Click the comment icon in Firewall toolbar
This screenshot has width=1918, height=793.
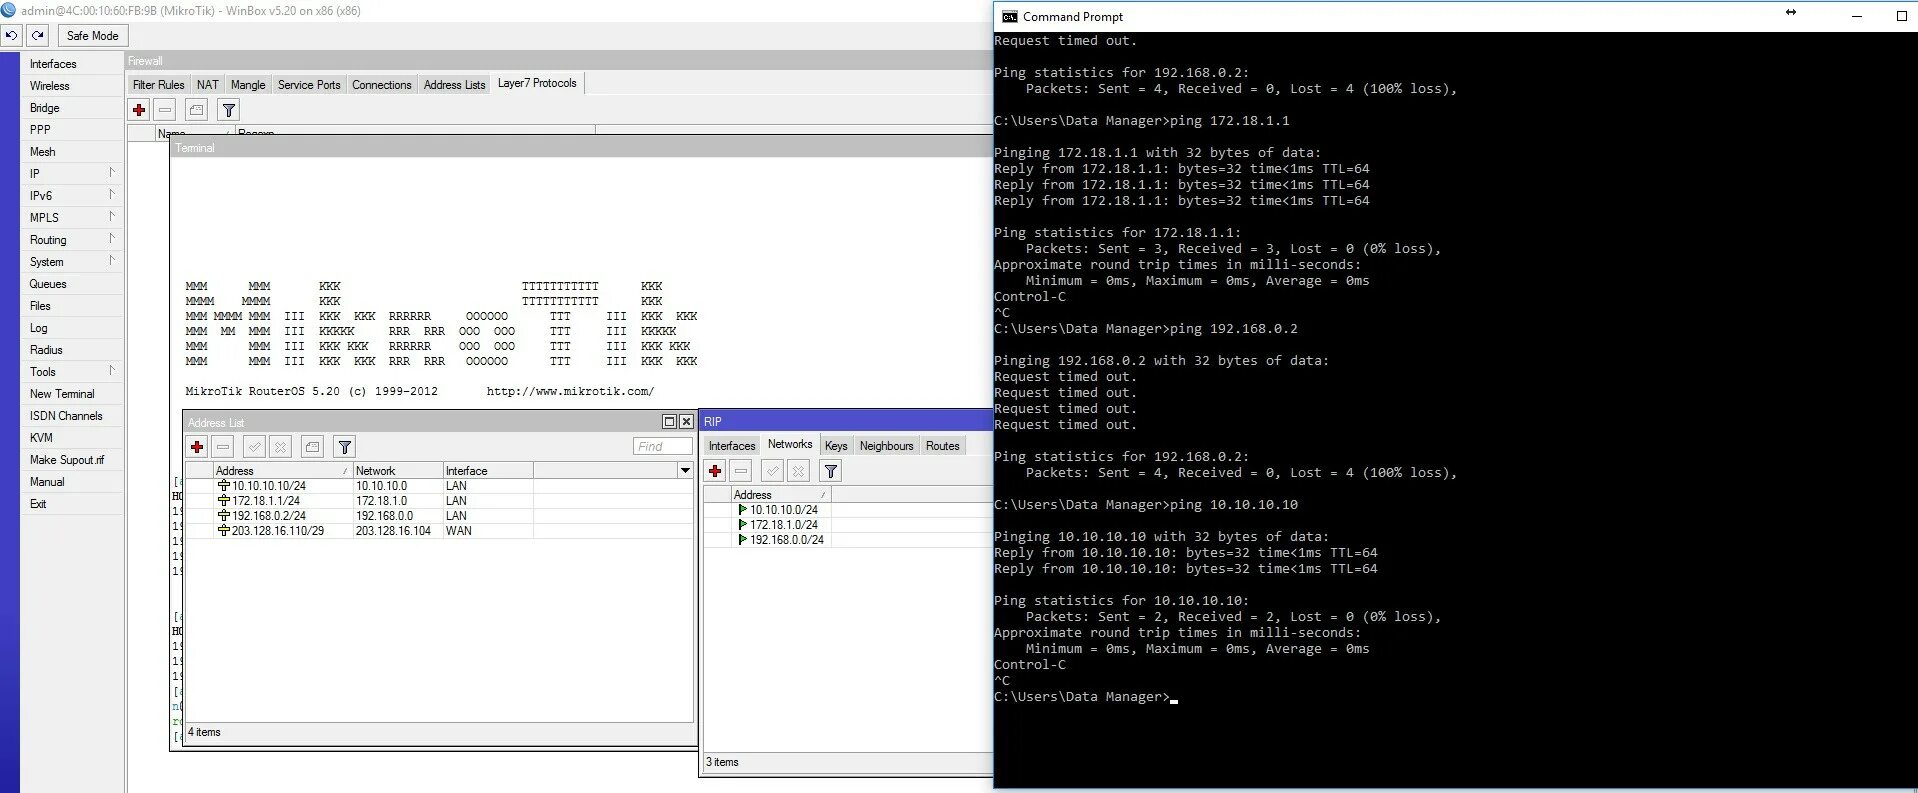(x=197, y=110)
